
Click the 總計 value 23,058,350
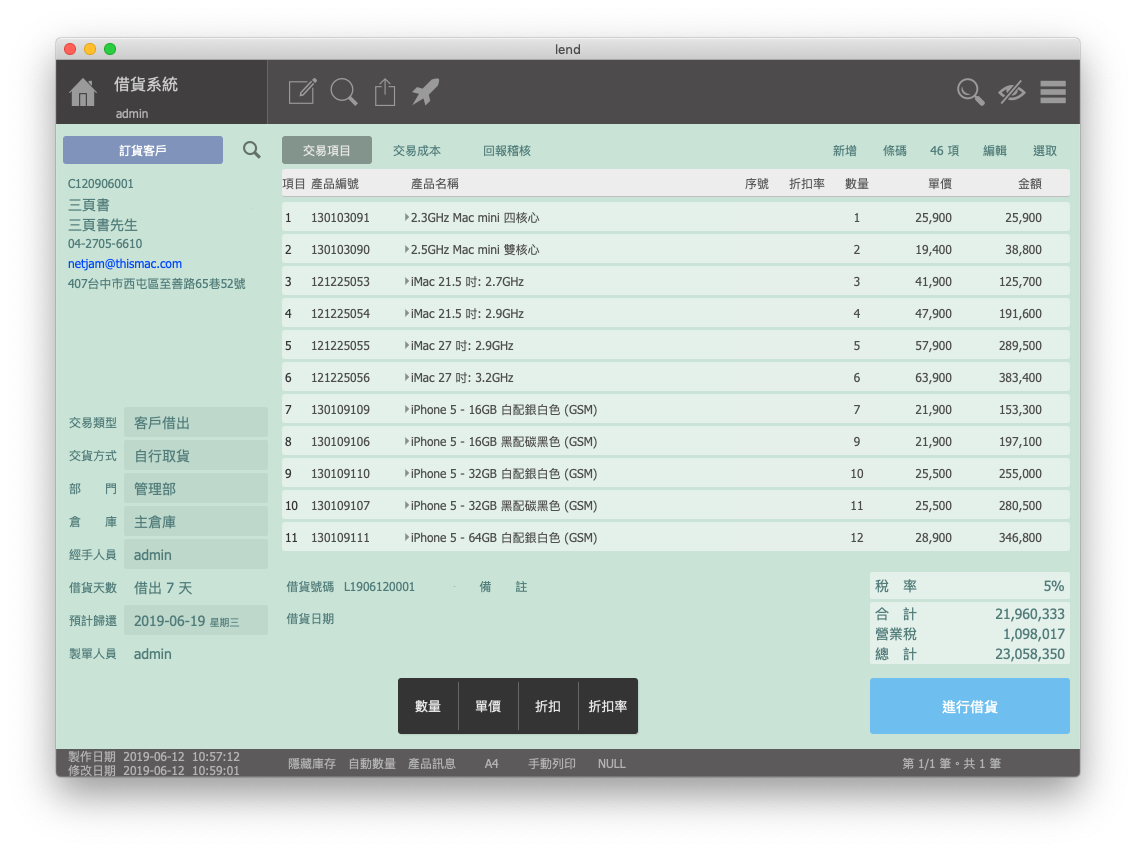(1030, 654)
